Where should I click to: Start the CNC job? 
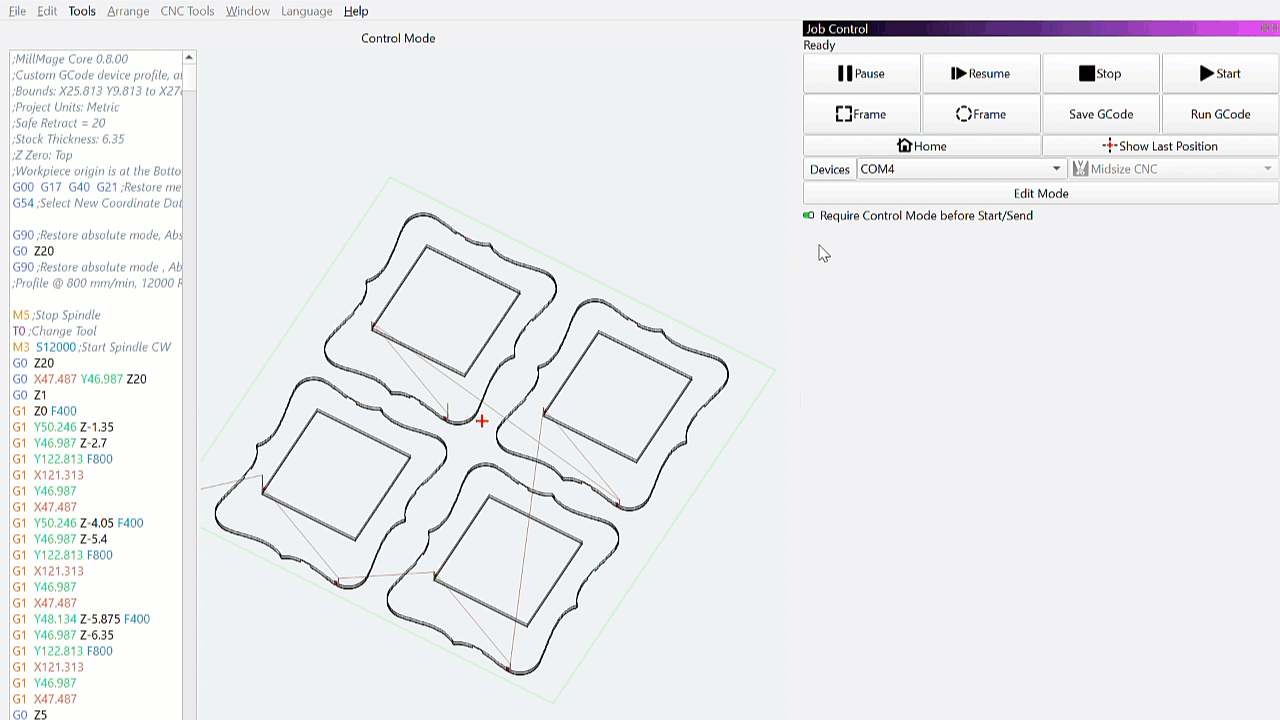(1220, 73)
